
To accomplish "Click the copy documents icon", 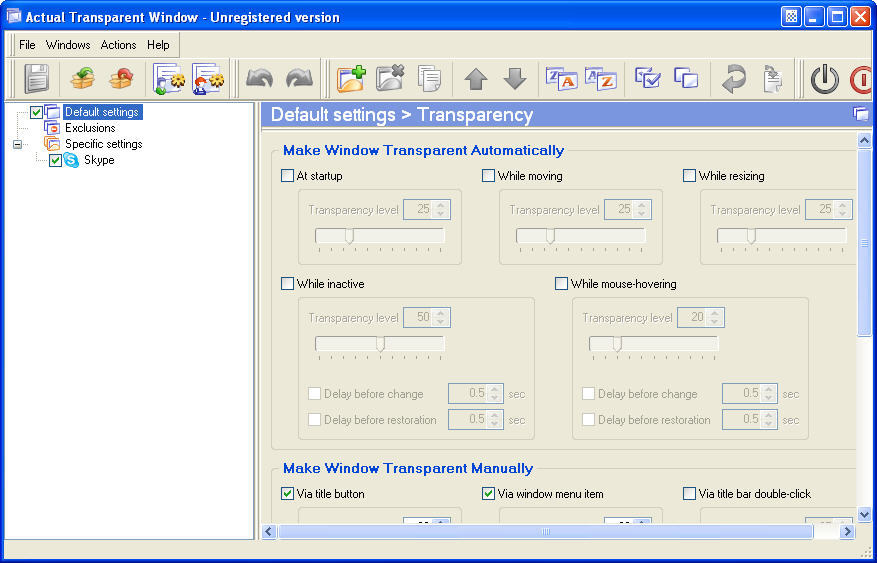I will [x=430, y=79].
